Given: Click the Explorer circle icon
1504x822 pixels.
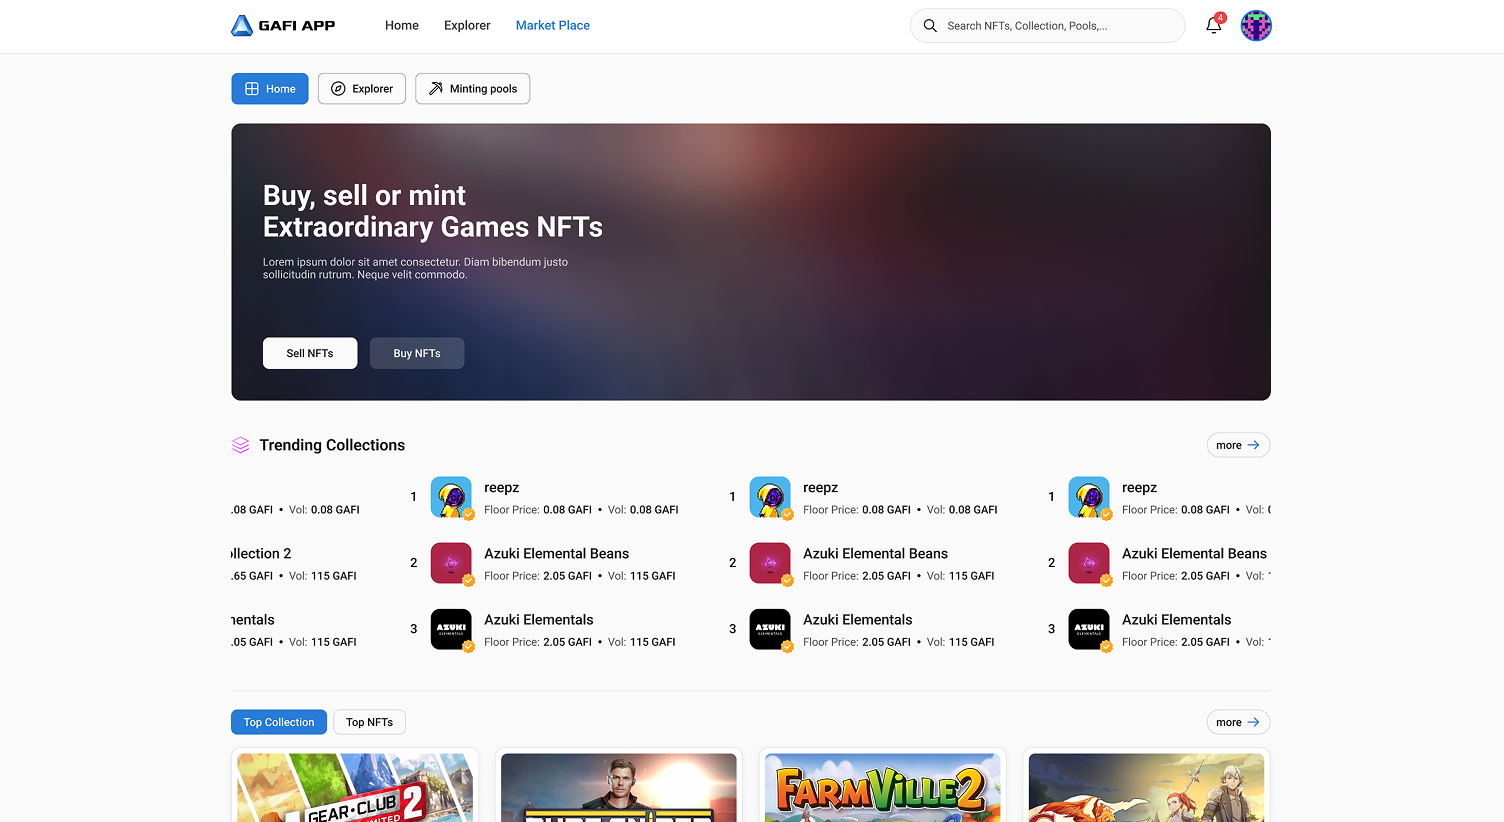Looking at the screenshot, I should (340, 88).
